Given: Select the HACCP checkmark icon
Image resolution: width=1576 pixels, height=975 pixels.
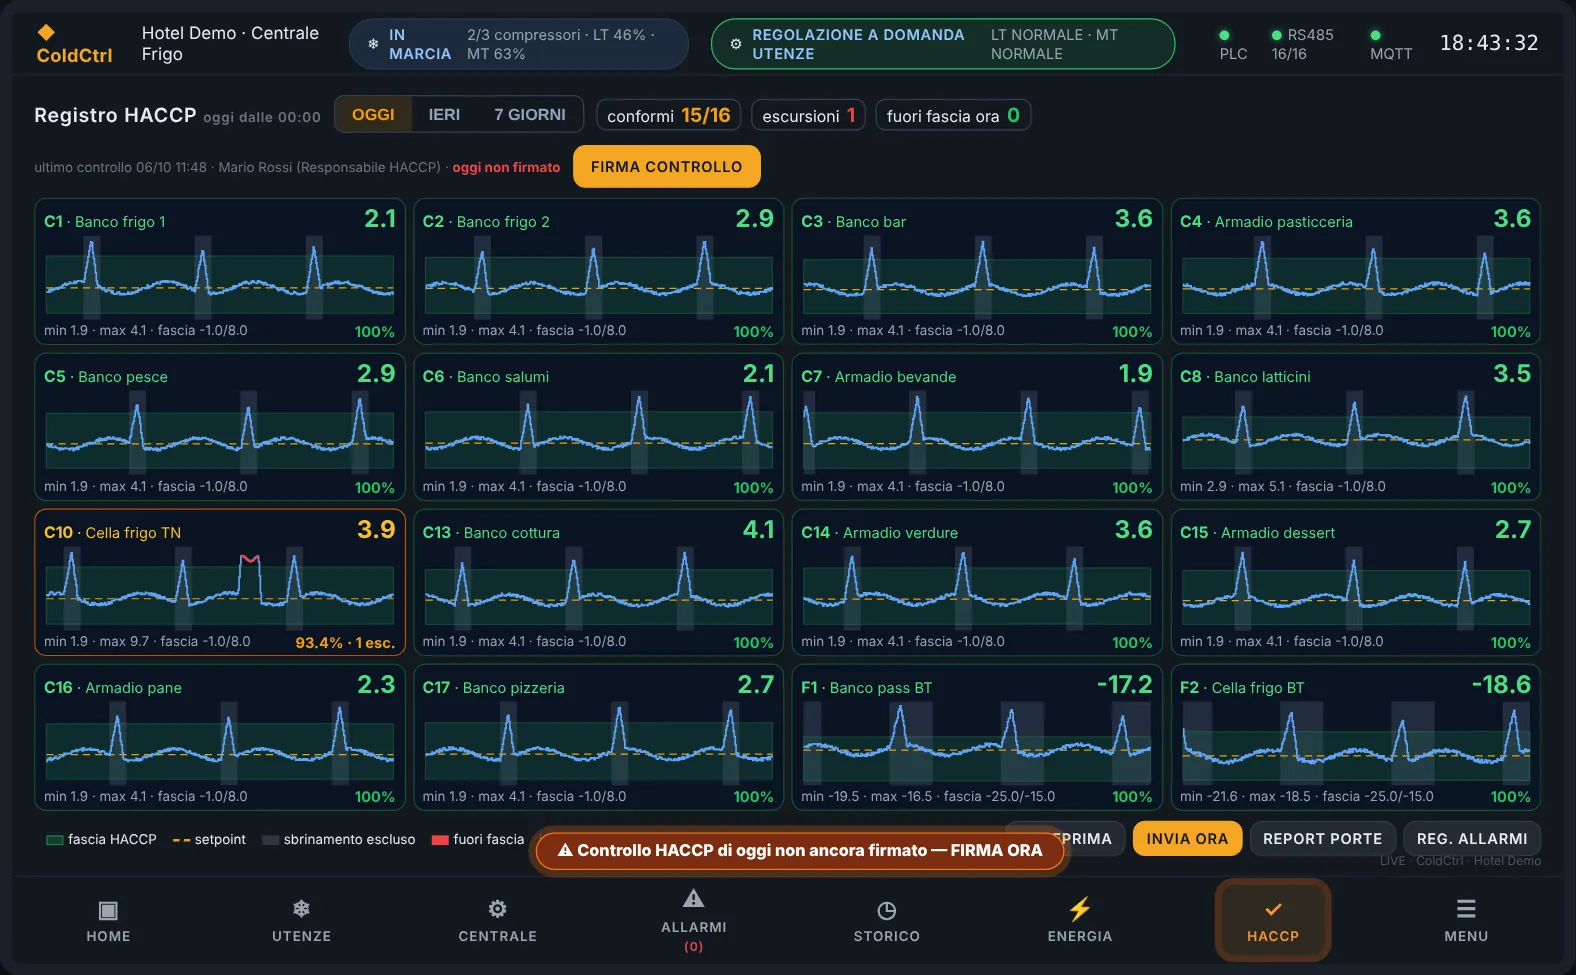Looking at the screenshot, I should click(x=1273, y=910).
